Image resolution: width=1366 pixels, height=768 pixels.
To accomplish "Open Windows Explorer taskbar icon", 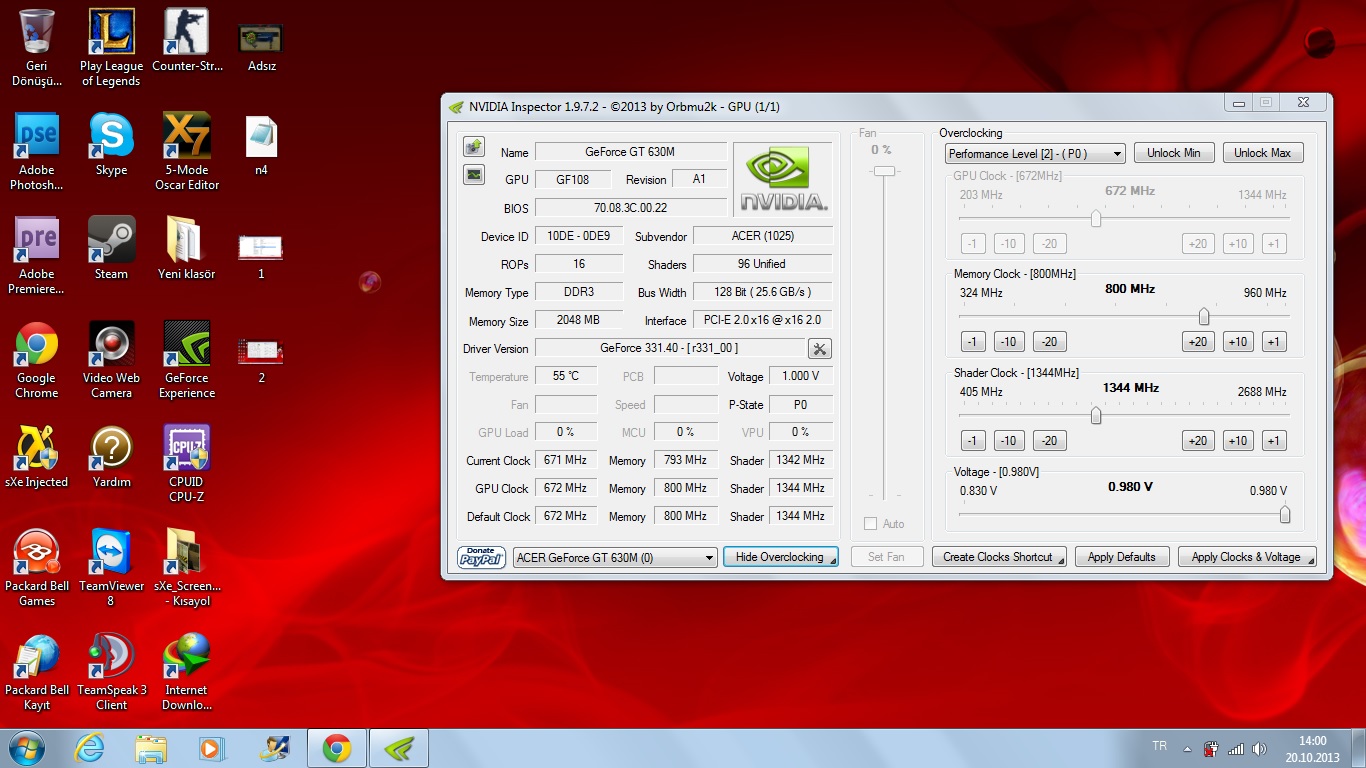I will (x=151, y=748).
